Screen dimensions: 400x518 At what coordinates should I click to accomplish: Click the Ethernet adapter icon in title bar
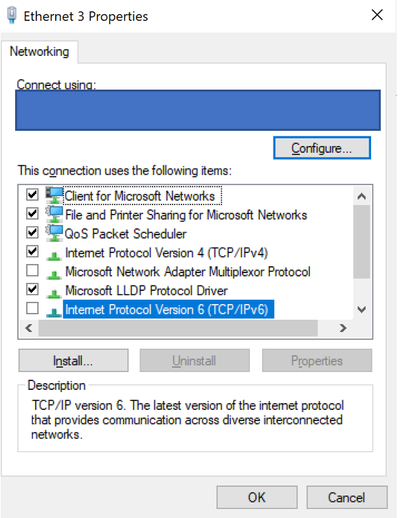(x=12, y=15)
